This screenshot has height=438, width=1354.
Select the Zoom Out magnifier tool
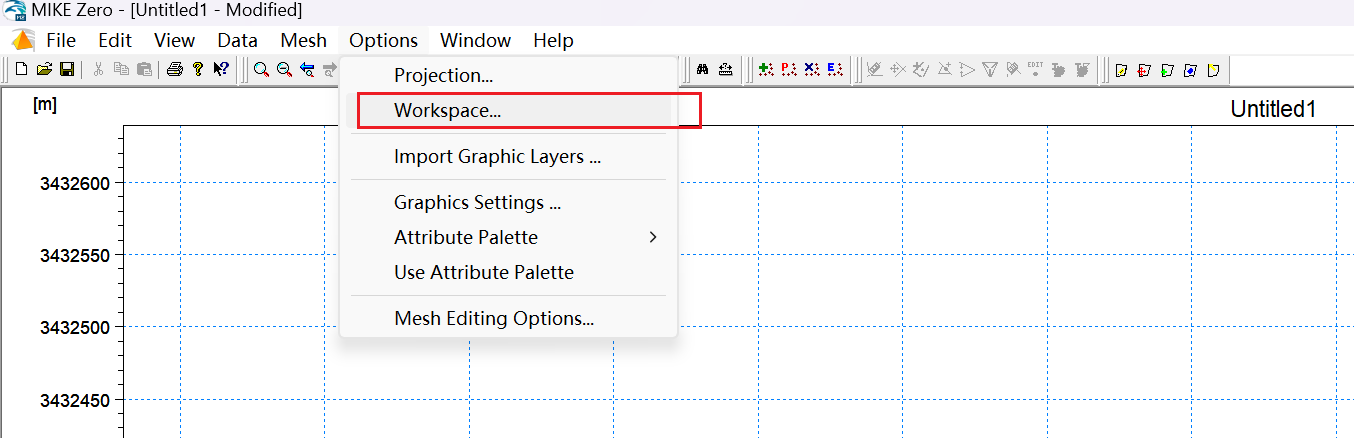coord(284,69)
